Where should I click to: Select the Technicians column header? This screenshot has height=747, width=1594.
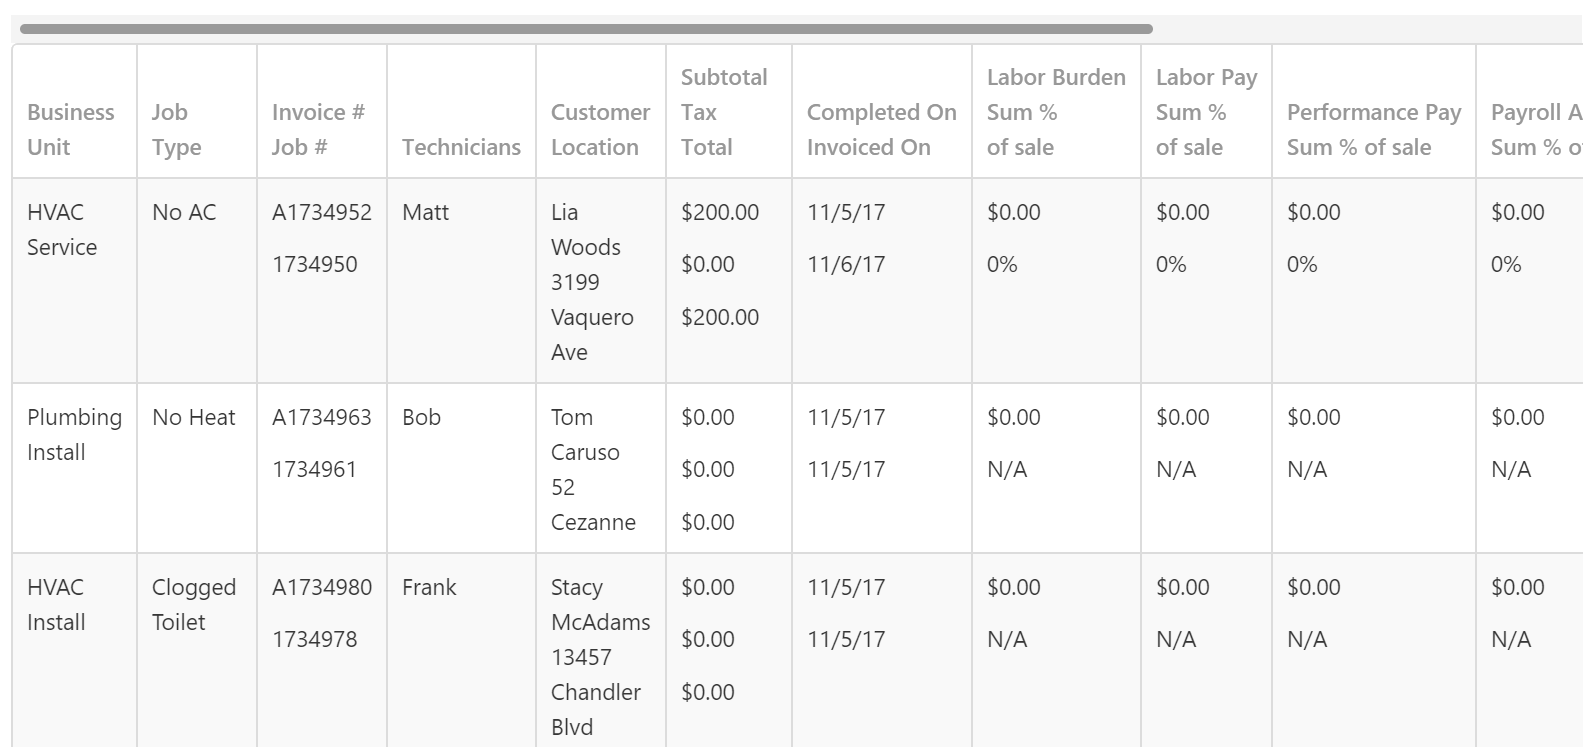tap(461, 147)
